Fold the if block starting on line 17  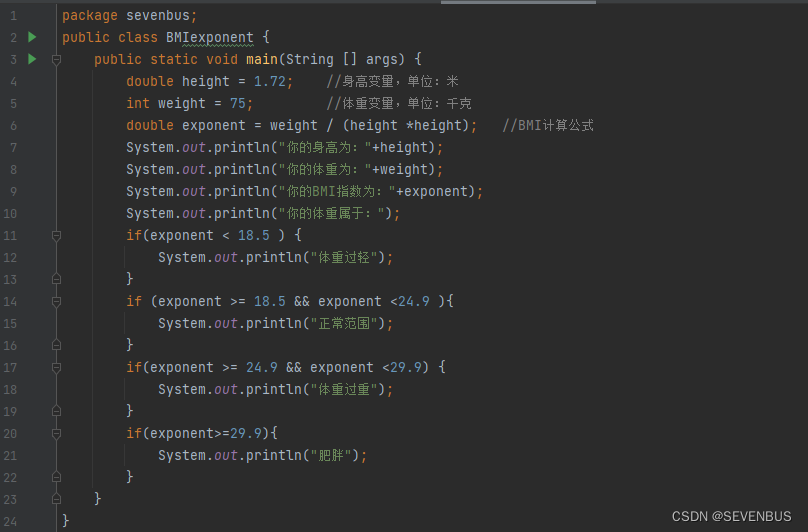(x=56, y=367)
